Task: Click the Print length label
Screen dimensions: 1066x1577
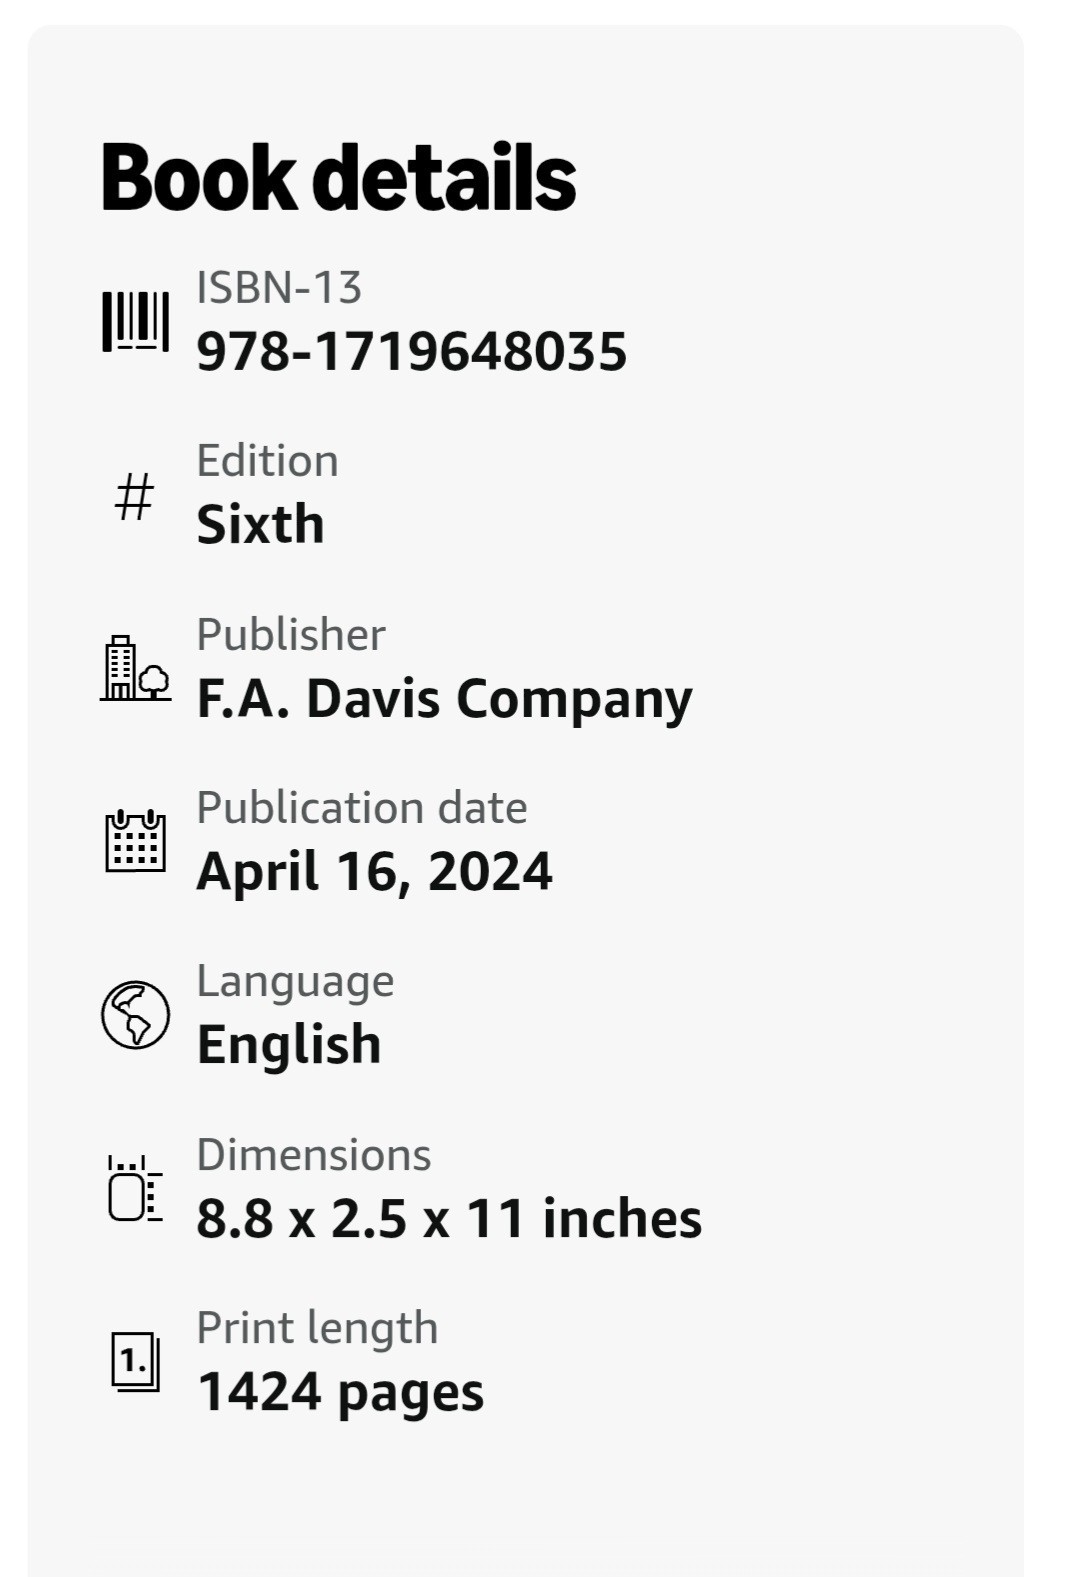Action: pyautogui.click(x=317, y=1329)
